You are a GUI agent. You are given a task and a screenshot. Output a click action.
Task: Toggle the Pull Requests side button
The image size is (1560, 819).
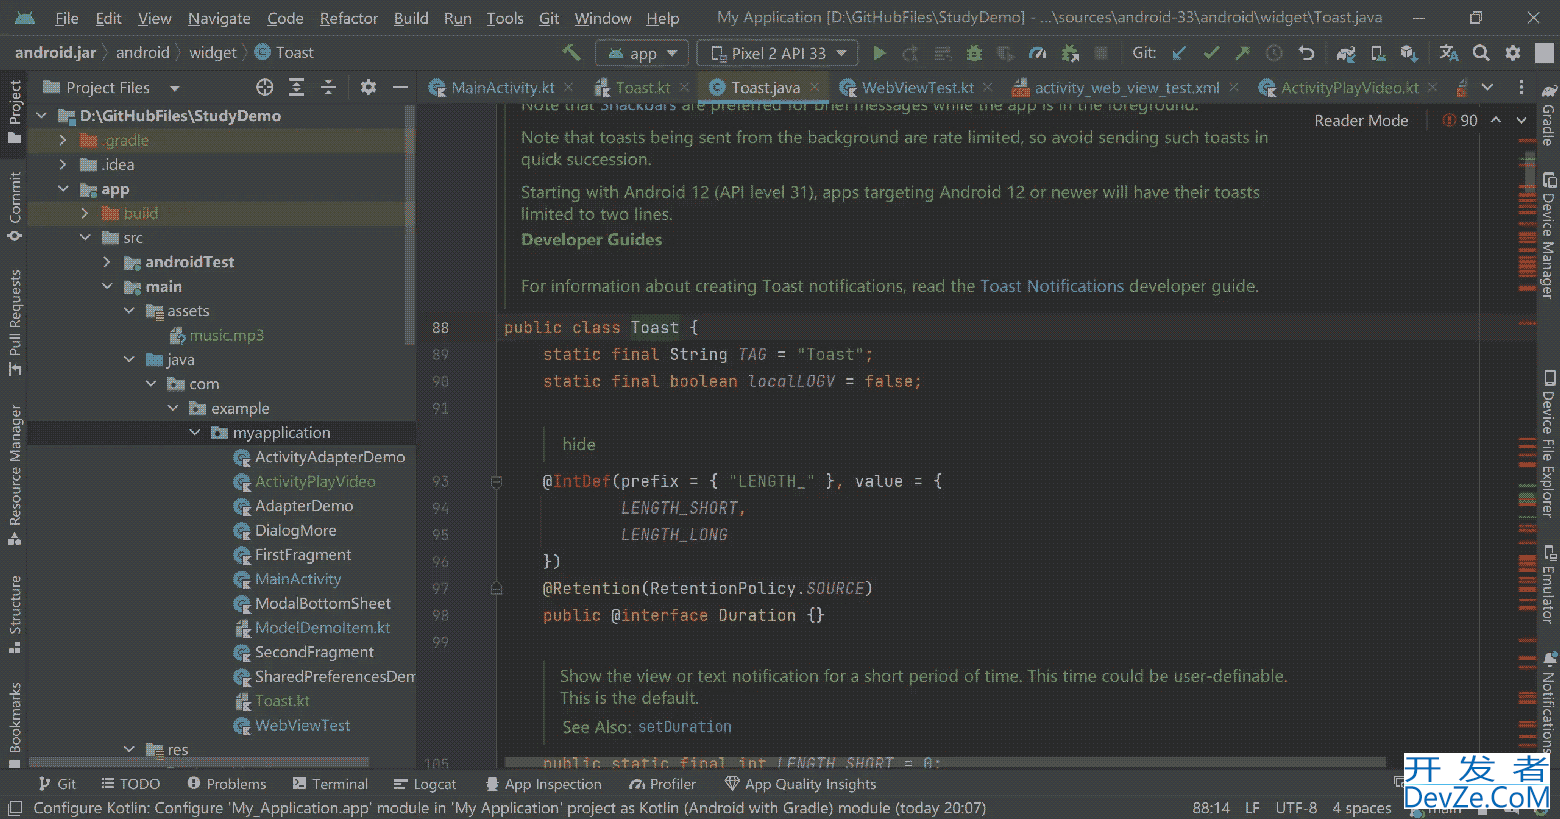coord(14,322)
